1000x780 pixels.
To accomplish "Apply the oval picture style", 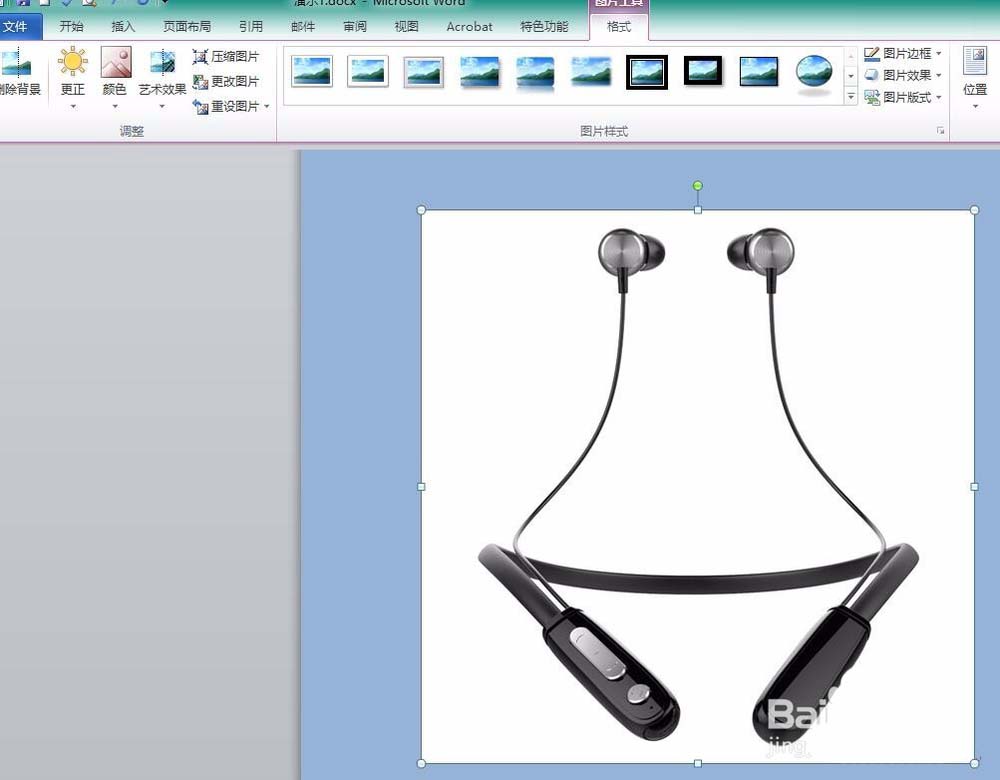I will coord(814,73).
